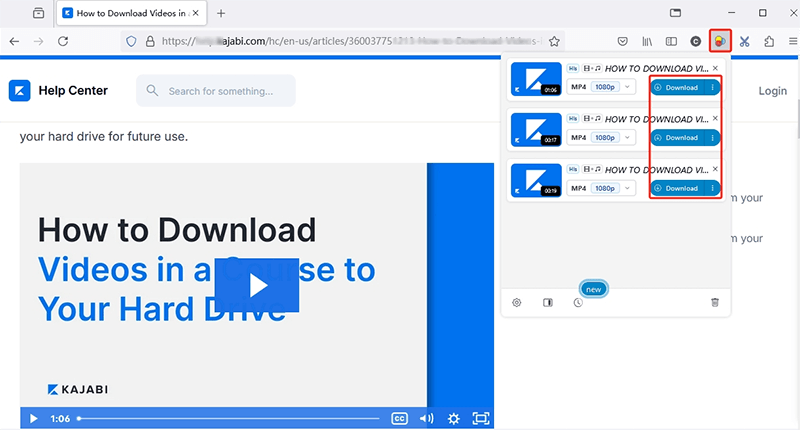Open the hamburger application menu

(x=793, y=41)
